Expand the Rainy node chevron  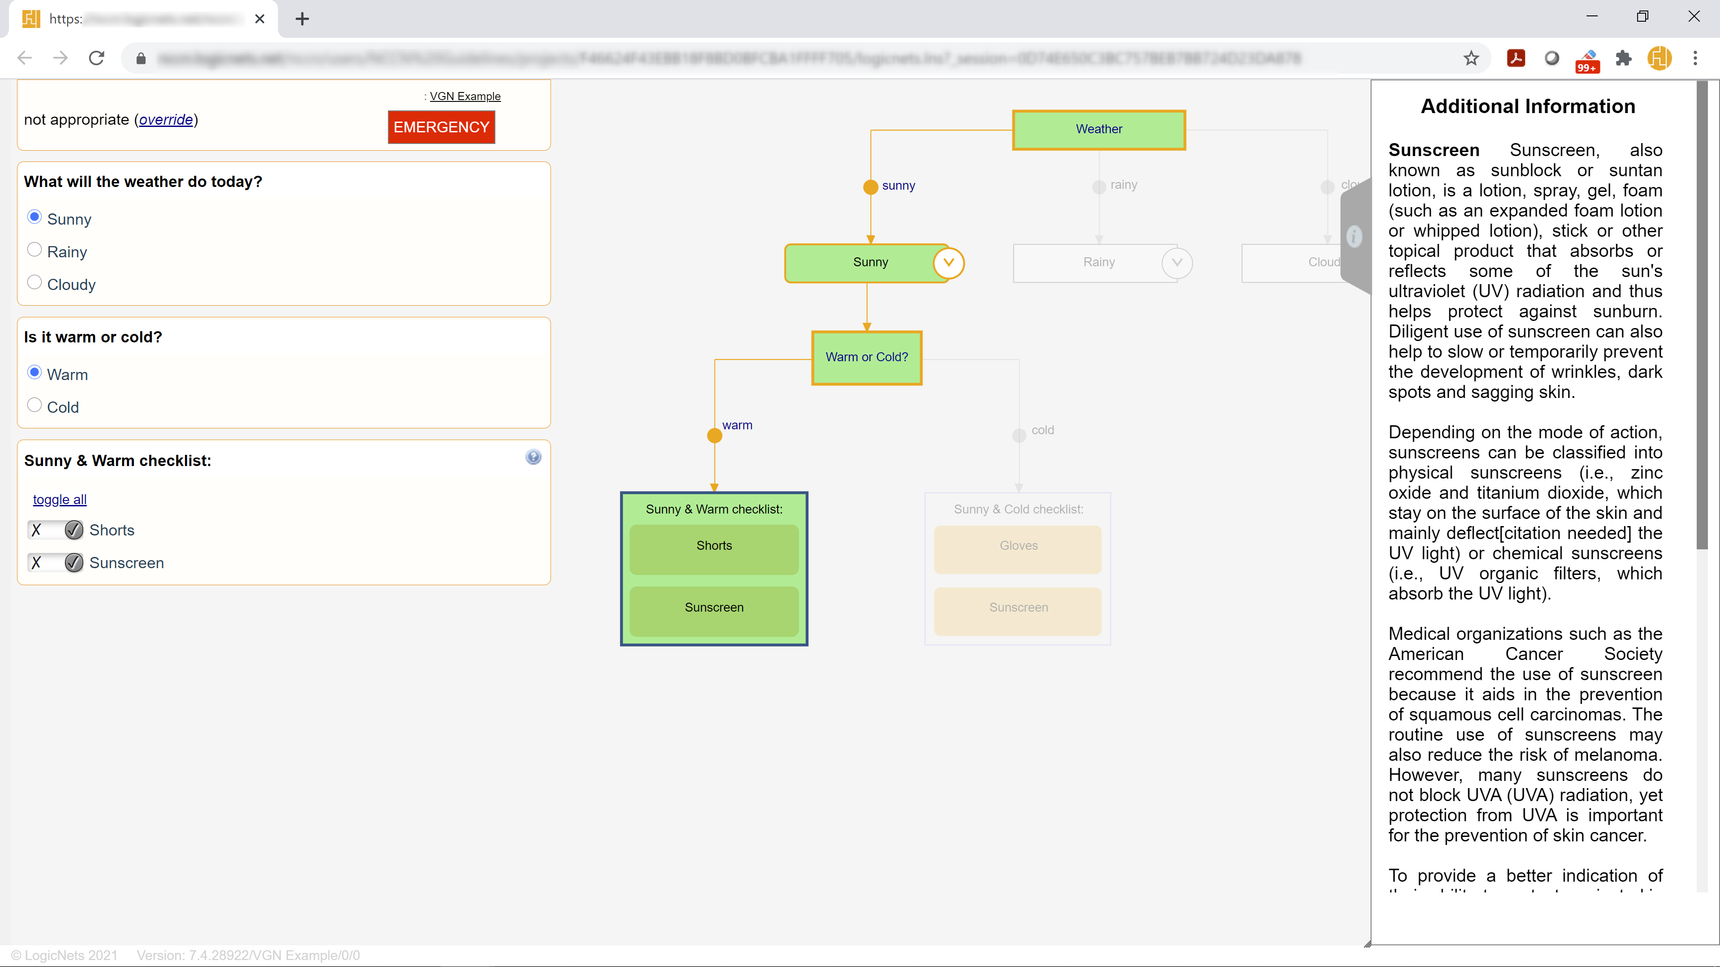point(1177,263)
